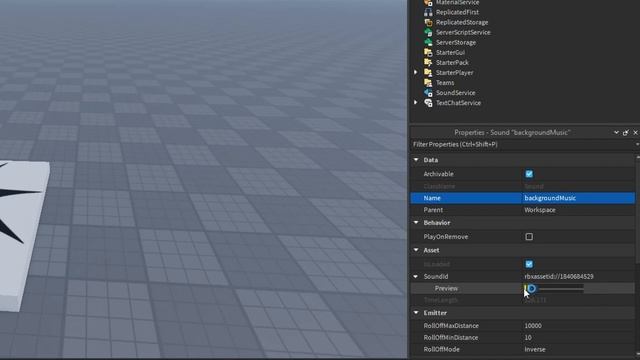Click the Preview playback slider track
Screen dimensions: 640x360
pyautogui.click(x=559, y=289)
